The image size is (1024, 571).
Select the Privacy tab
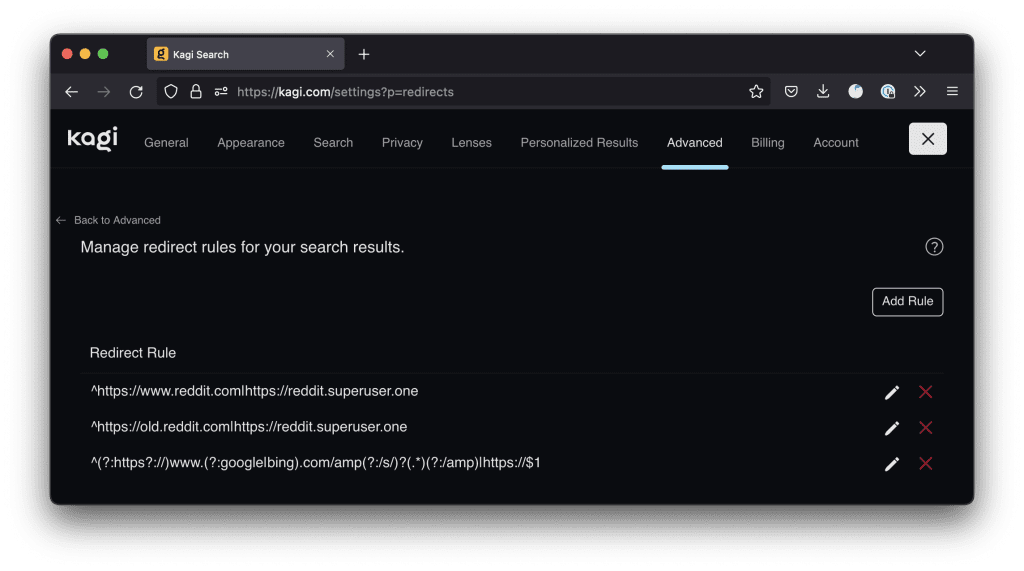pyautogui.click(x=402, y=142)
